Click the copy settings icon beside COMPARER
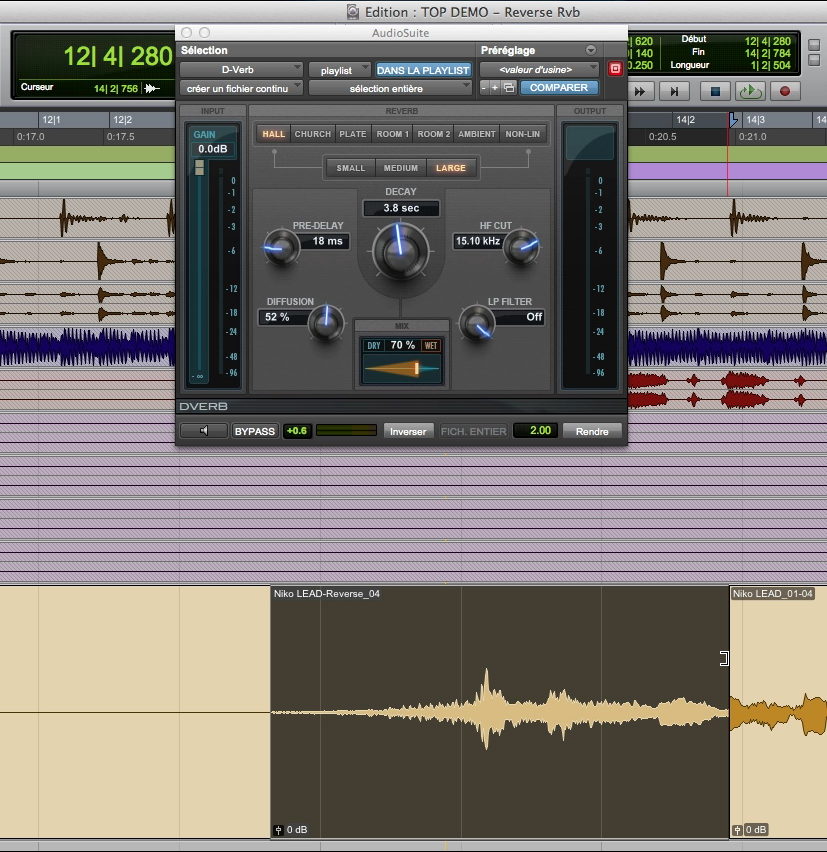This screenshot has height=852, width=827. click(x=509, y=87)
